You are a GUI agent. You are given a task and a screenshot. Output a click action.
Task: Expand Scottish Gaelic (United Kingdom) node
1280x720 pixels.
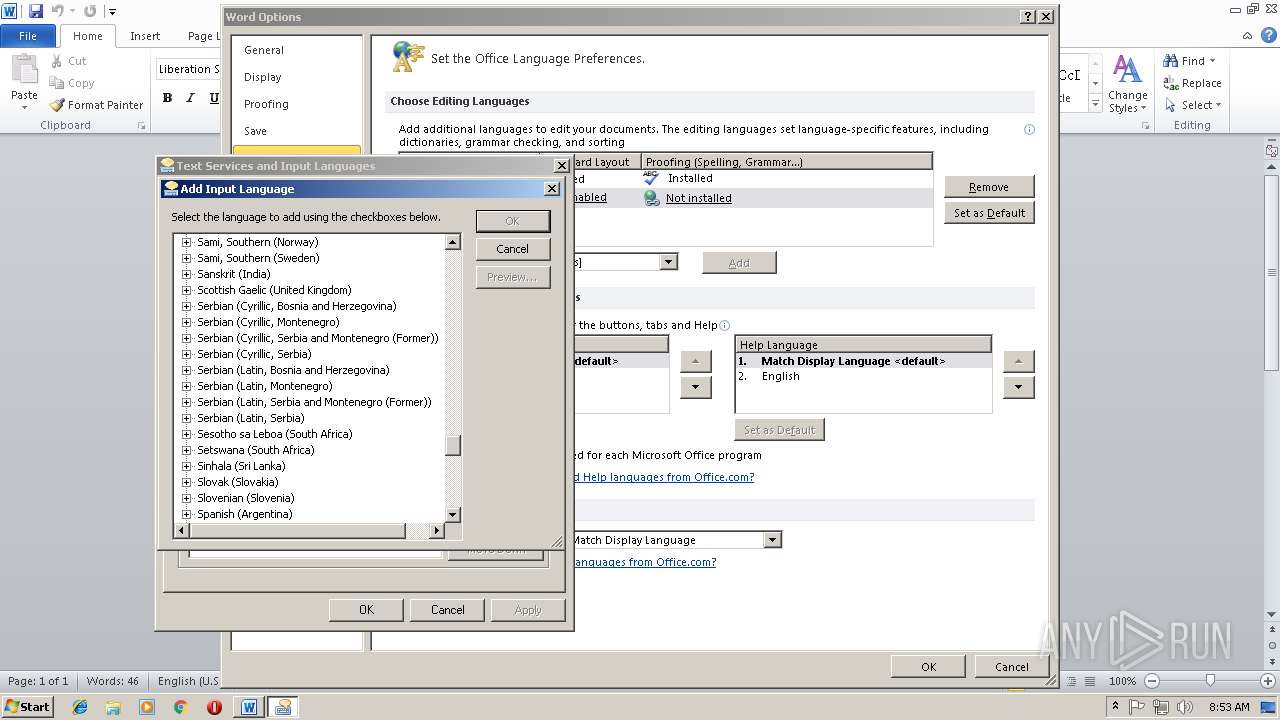[x=186, y=290]
